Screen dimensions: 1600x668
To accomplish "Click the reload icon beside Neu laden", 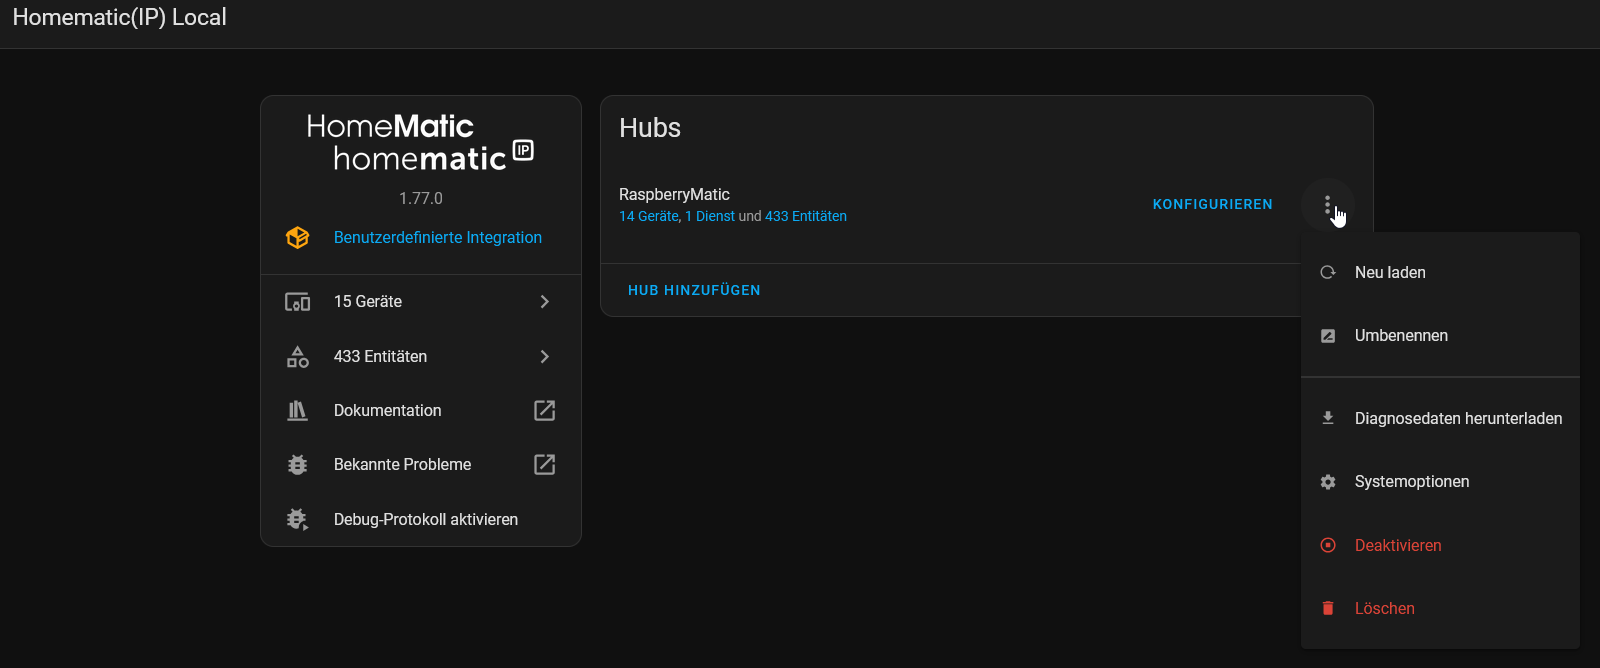I will 1328,272.
